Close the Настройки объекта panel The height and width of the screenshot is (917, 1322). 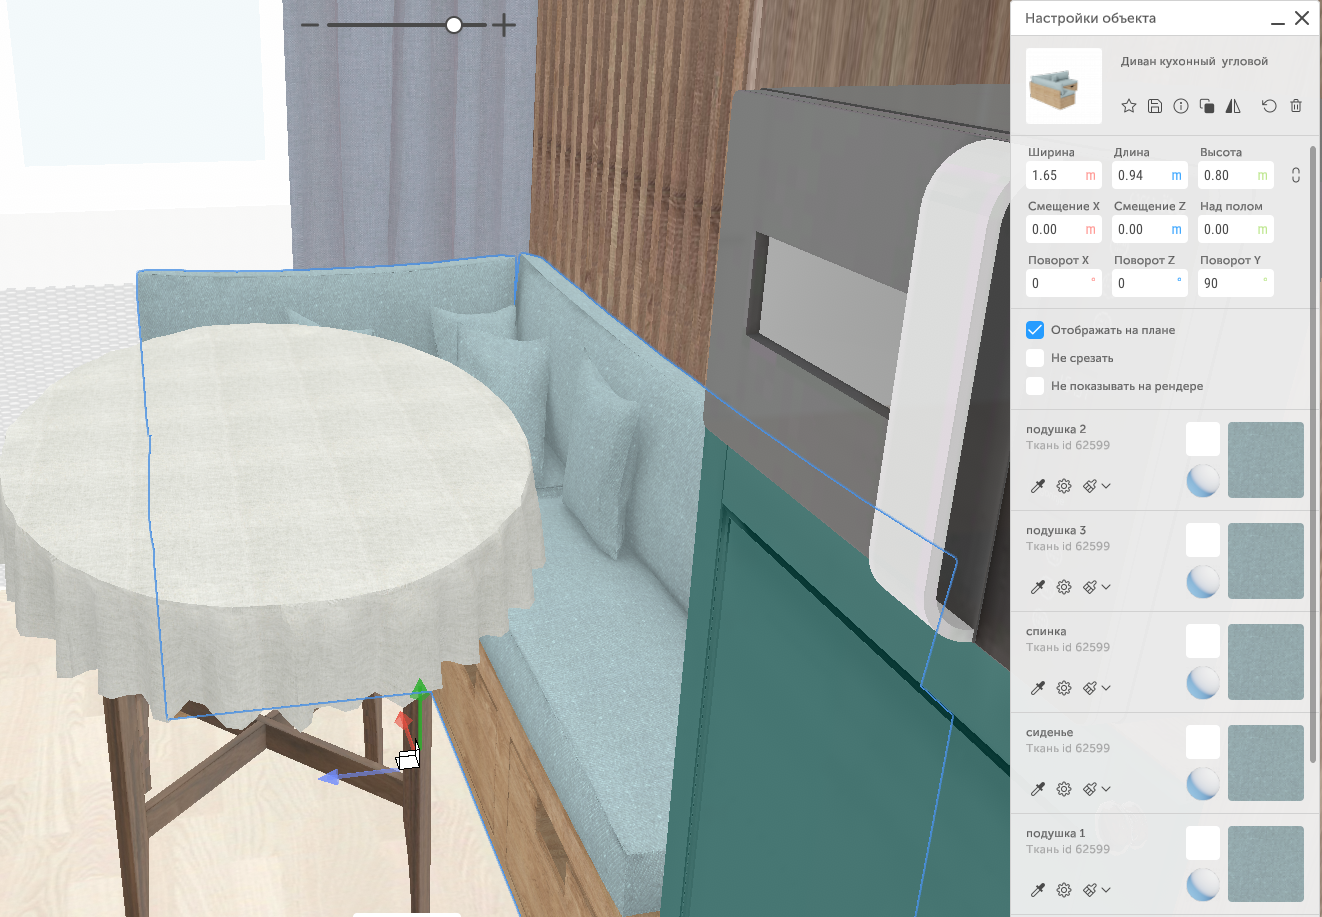[1302, 18]
